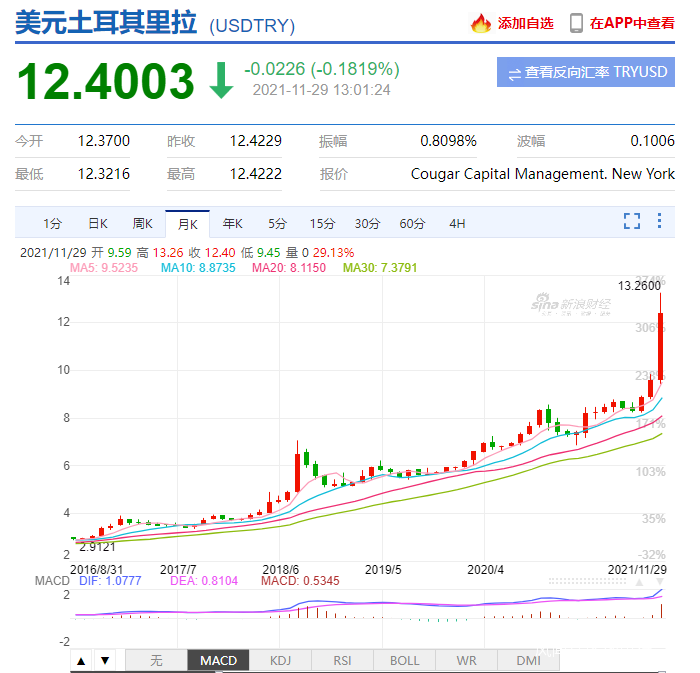Click the current price 12.4003
Screen dimensions: 700x673
tap(105, 81)
